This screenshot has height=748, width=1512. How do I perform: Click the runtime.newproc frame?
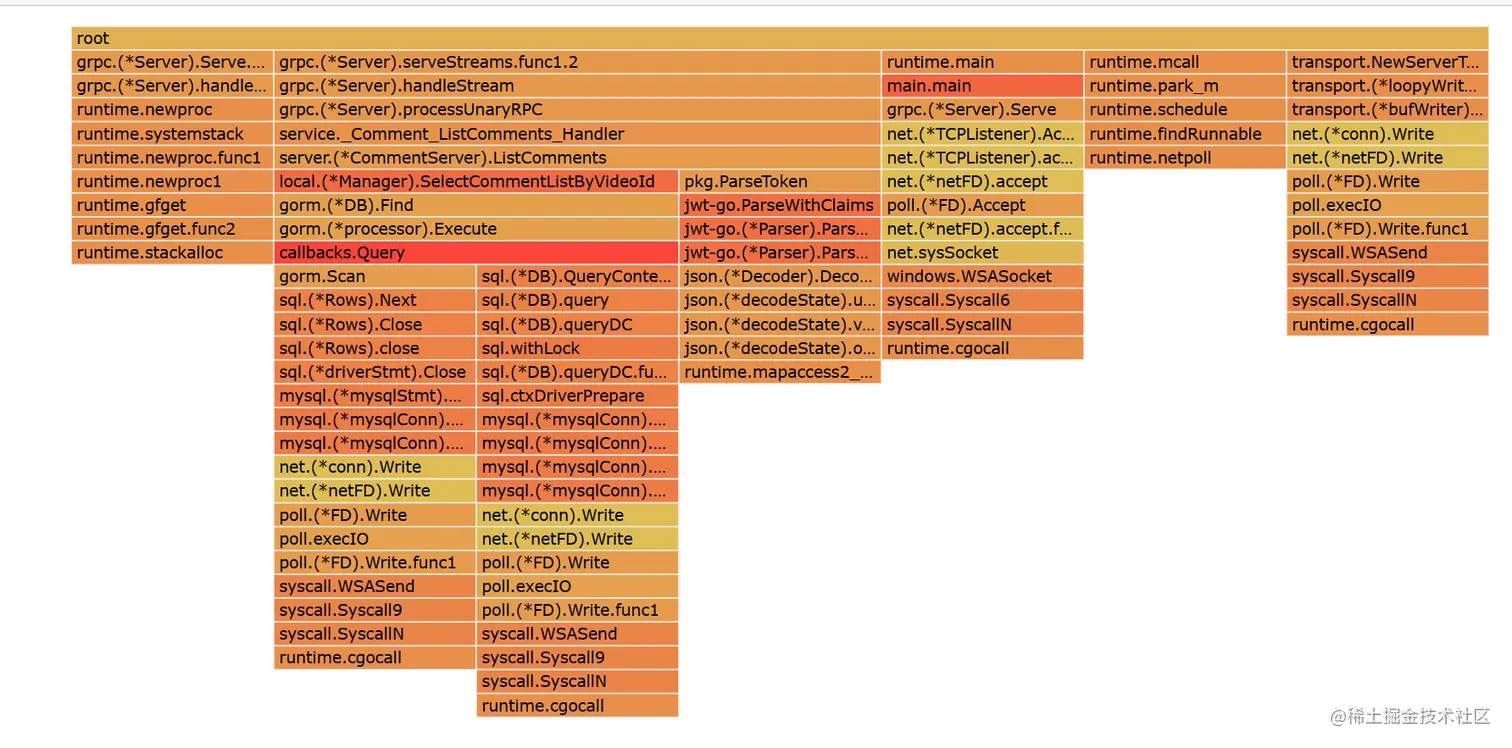(x=172, y=110)
